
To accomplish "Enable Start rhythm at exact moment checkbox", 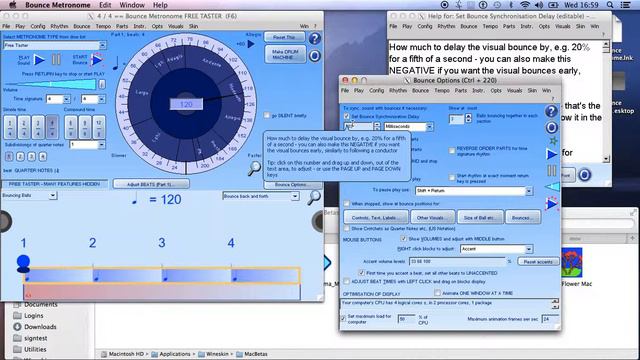I will 451,178.
